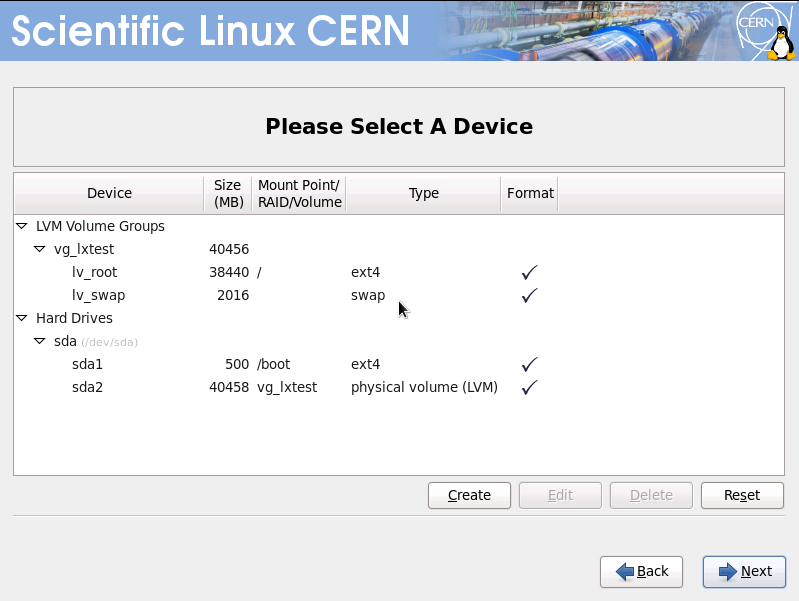Screen dimensions: 799x601
Task: Collapse the LVM Volume Groups tree
Action: point(21,226)
